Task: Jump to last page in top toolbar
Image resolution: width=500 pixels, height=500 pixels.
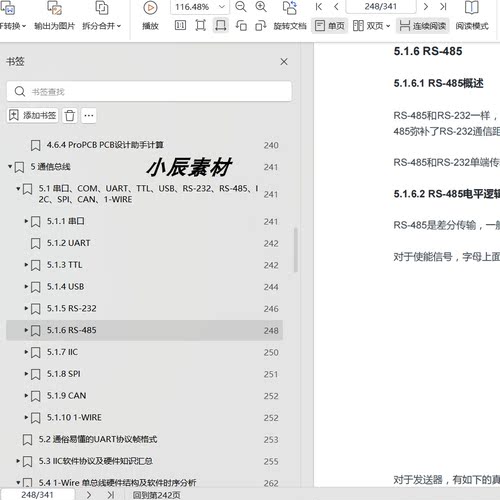Action: (443, 6)
